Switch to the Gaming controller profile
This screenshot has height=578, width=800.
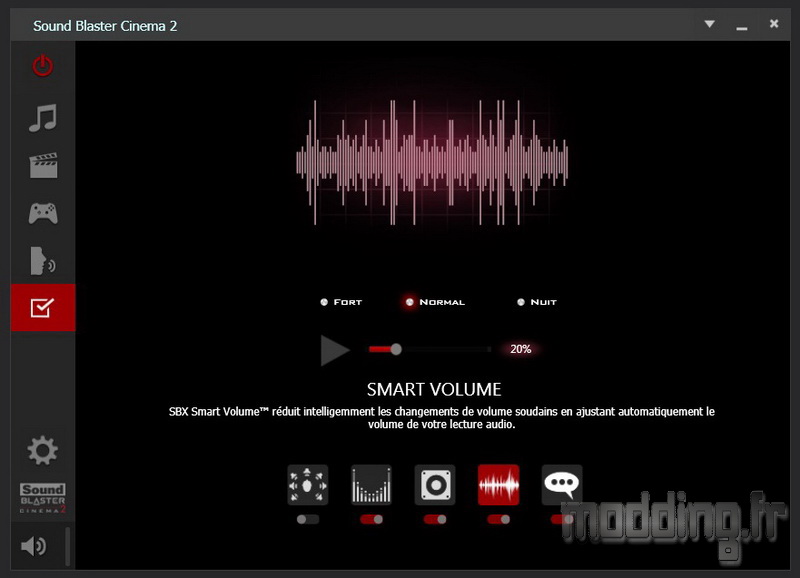(x=43, y=213)
